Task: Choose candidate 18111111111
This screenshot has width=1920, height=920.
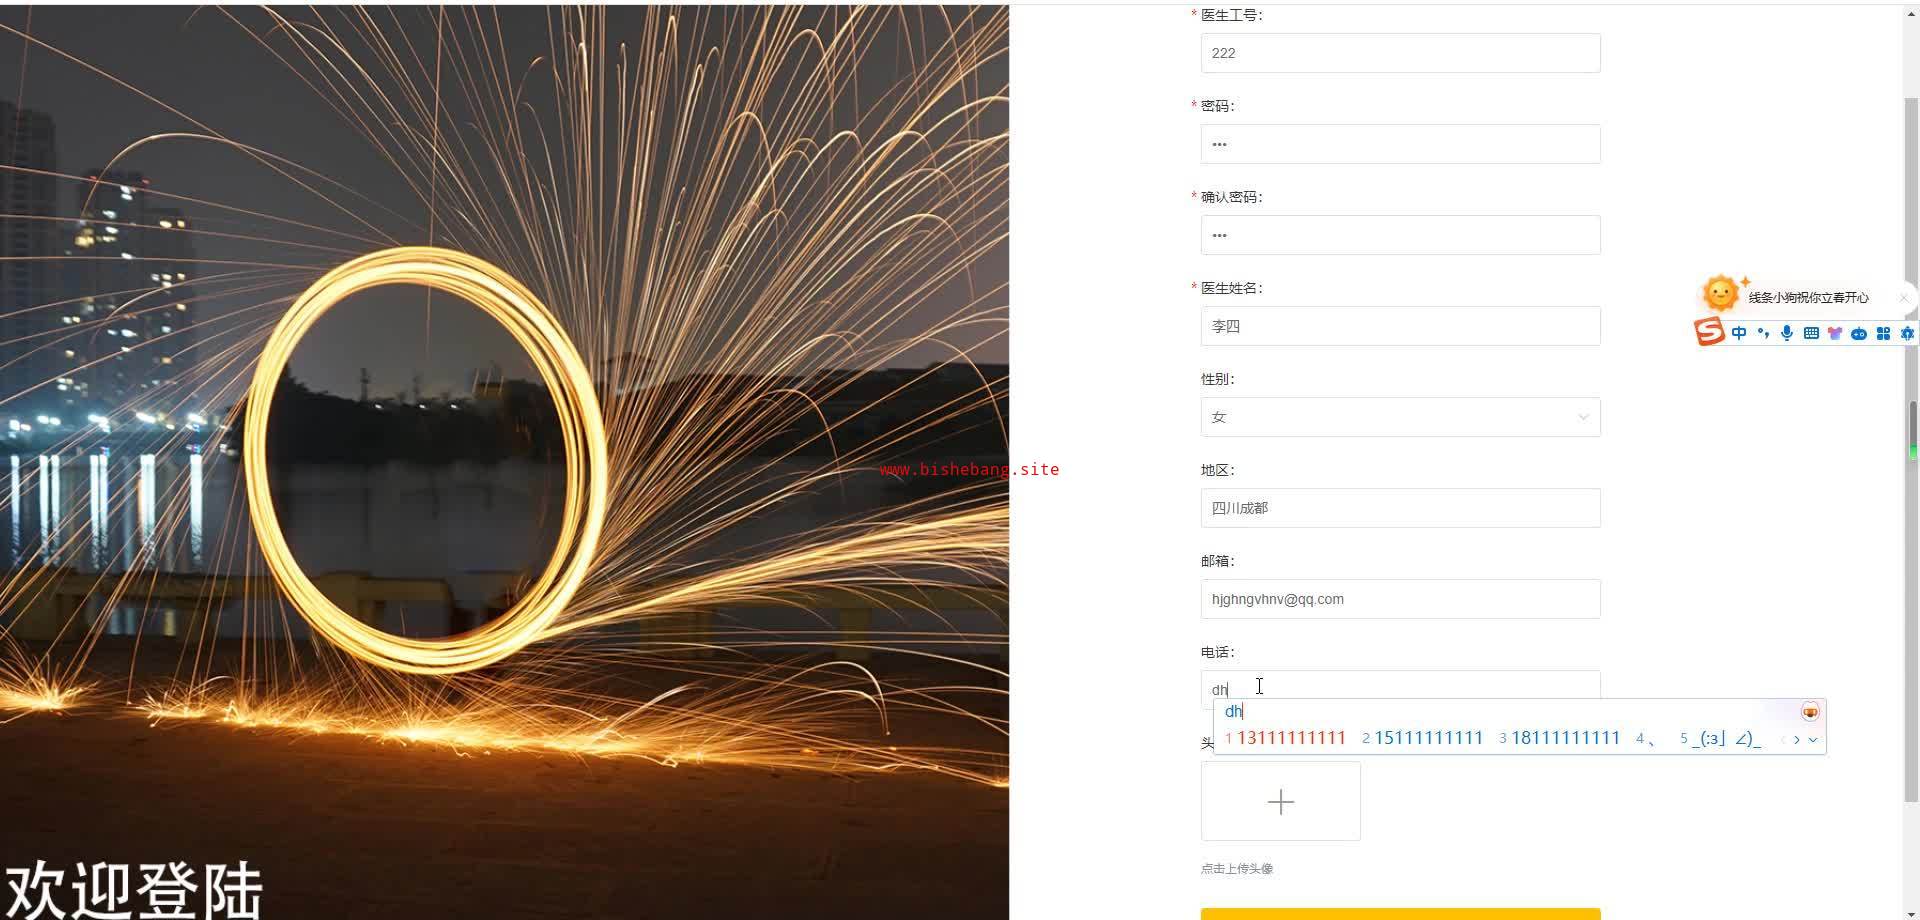Action: point(1565,738)
